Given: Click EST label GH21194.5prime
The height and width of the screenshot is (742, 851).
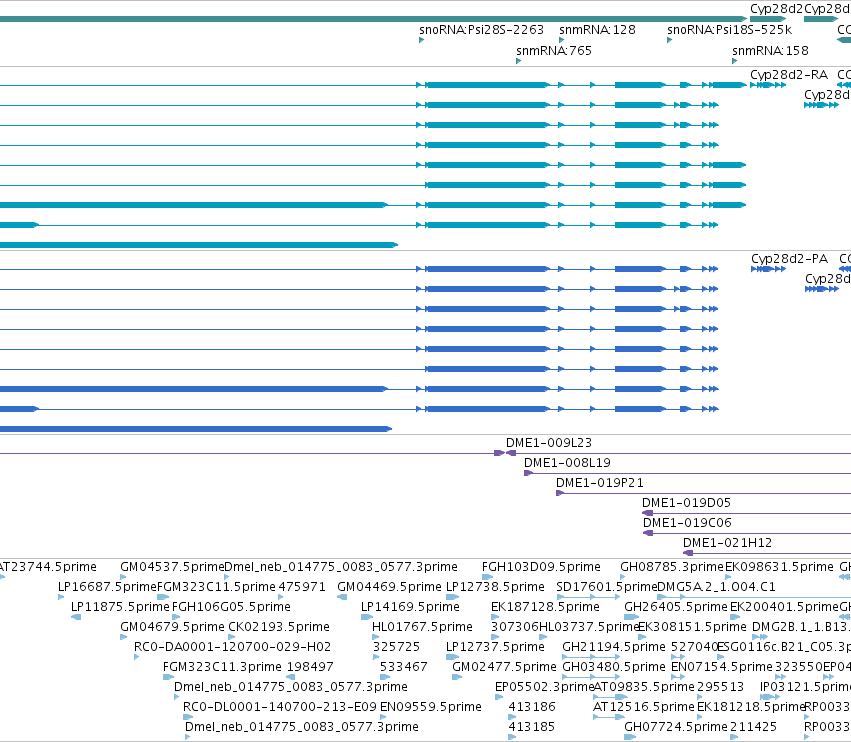Looking at the screenshot, I should click(x=614, y=648).
